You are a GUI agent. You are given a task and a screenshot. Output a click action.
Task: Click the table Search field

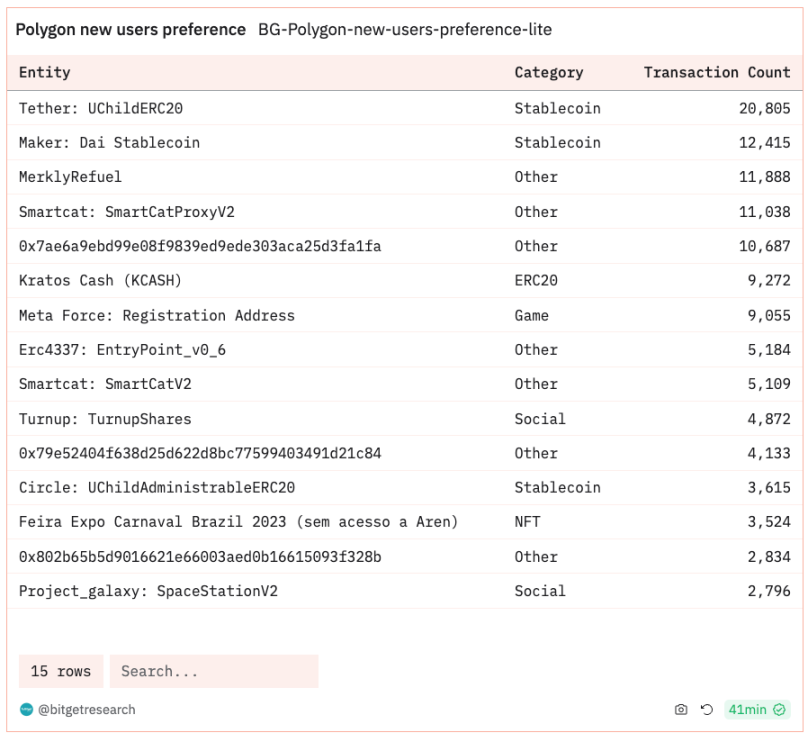tap(214, 671)
